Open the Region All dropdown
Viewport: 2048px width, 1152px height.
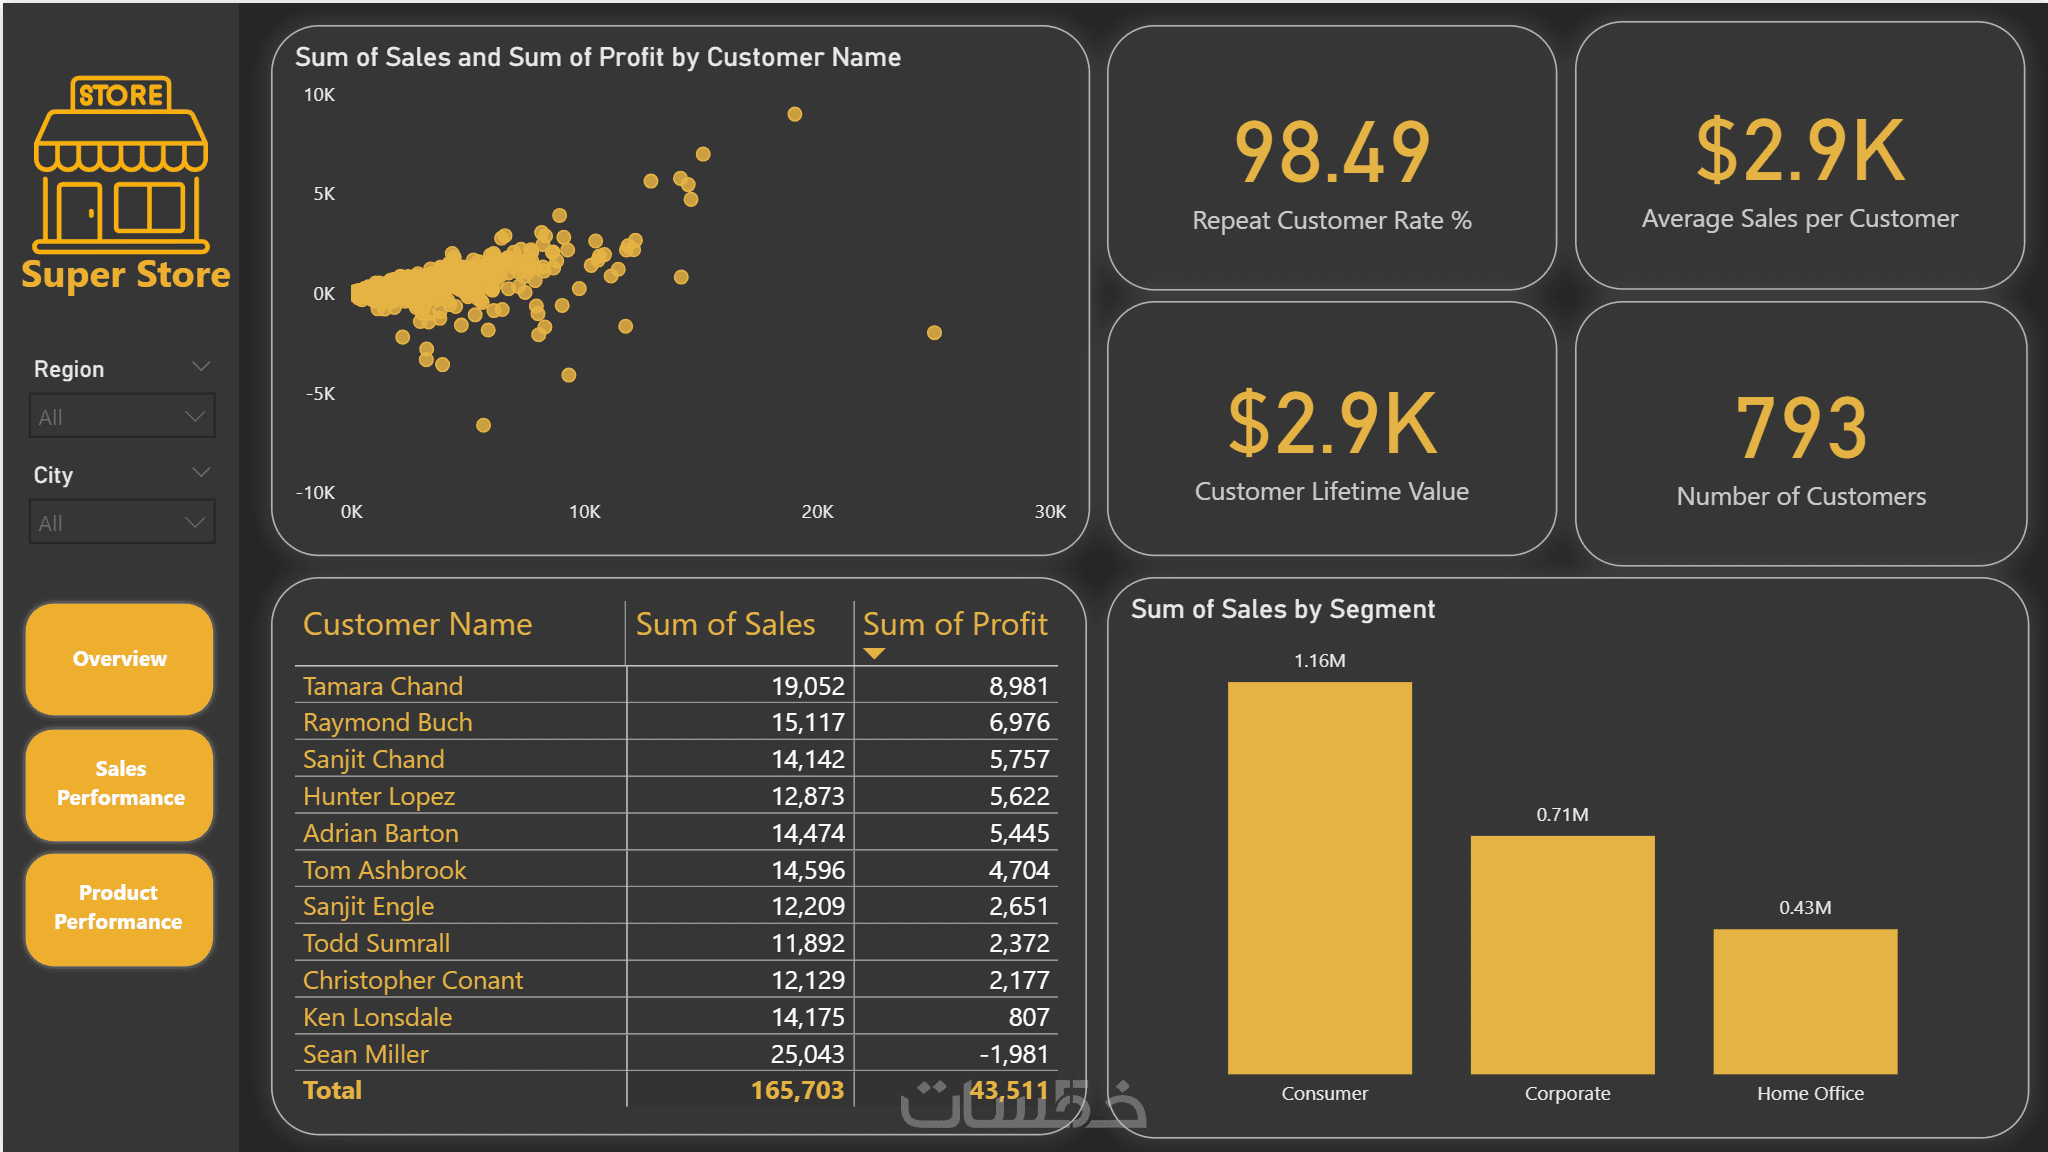[x=122, y=417]
